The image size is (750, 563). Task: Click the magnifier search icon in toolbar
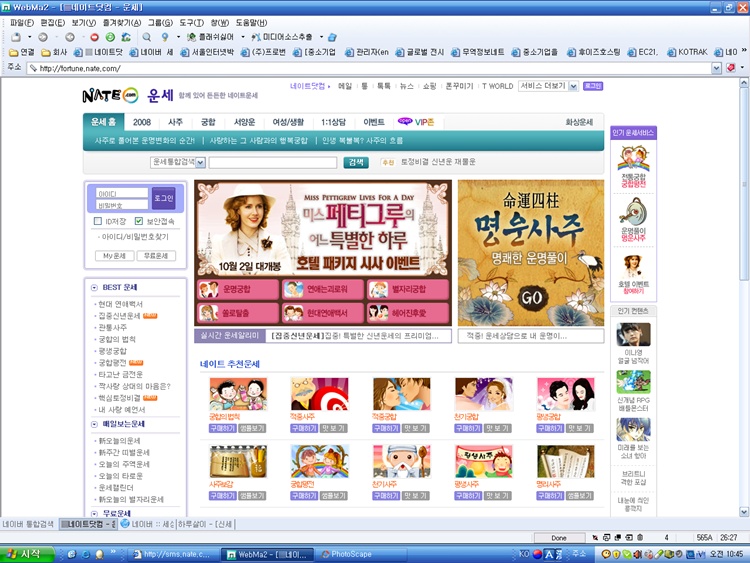pyautogui.click(x=147, y=37)
